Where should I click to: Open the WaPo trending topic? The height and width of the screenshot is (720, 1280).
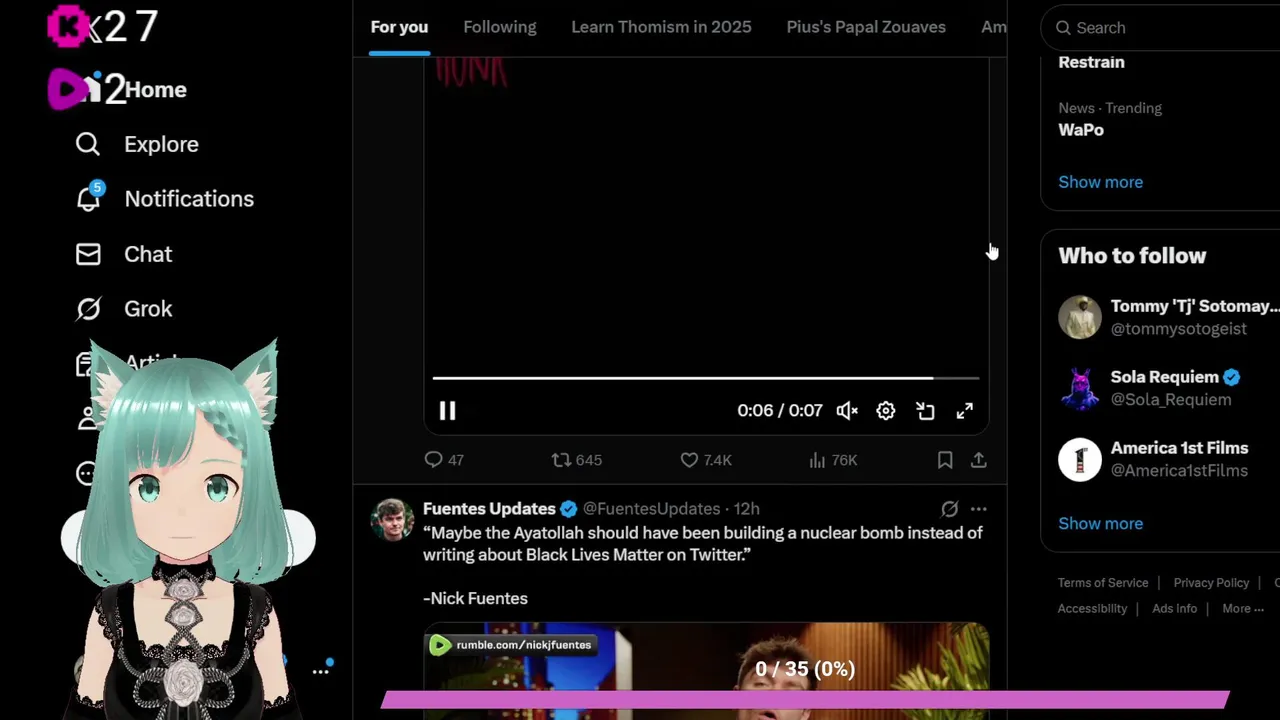pos(1081,130)
